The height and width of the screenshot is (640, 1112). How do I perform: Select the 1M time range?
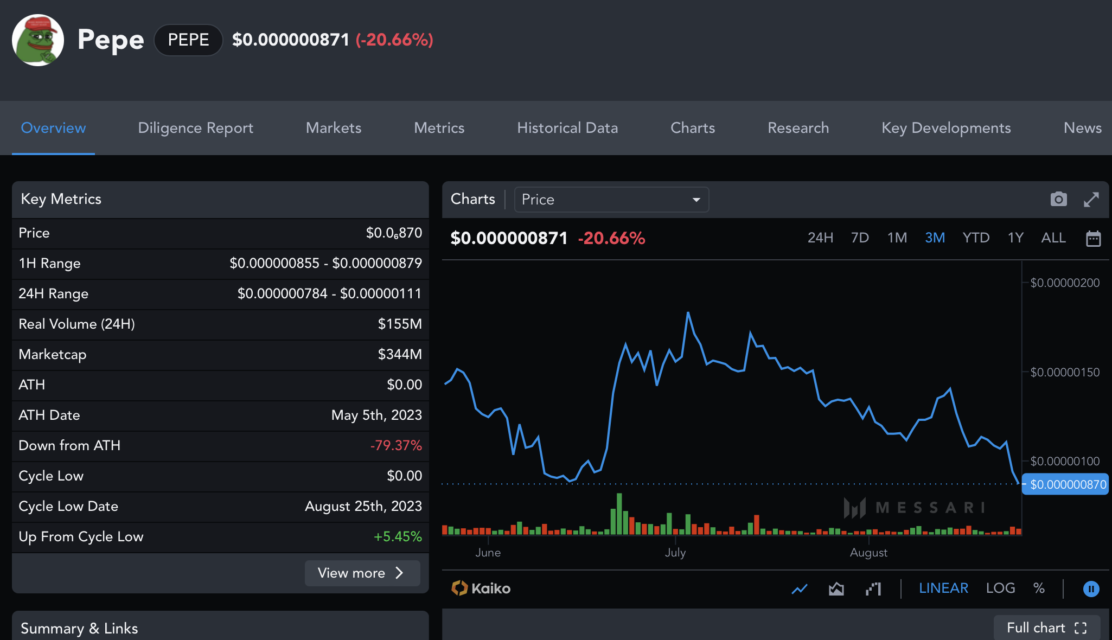pos(896,238)
